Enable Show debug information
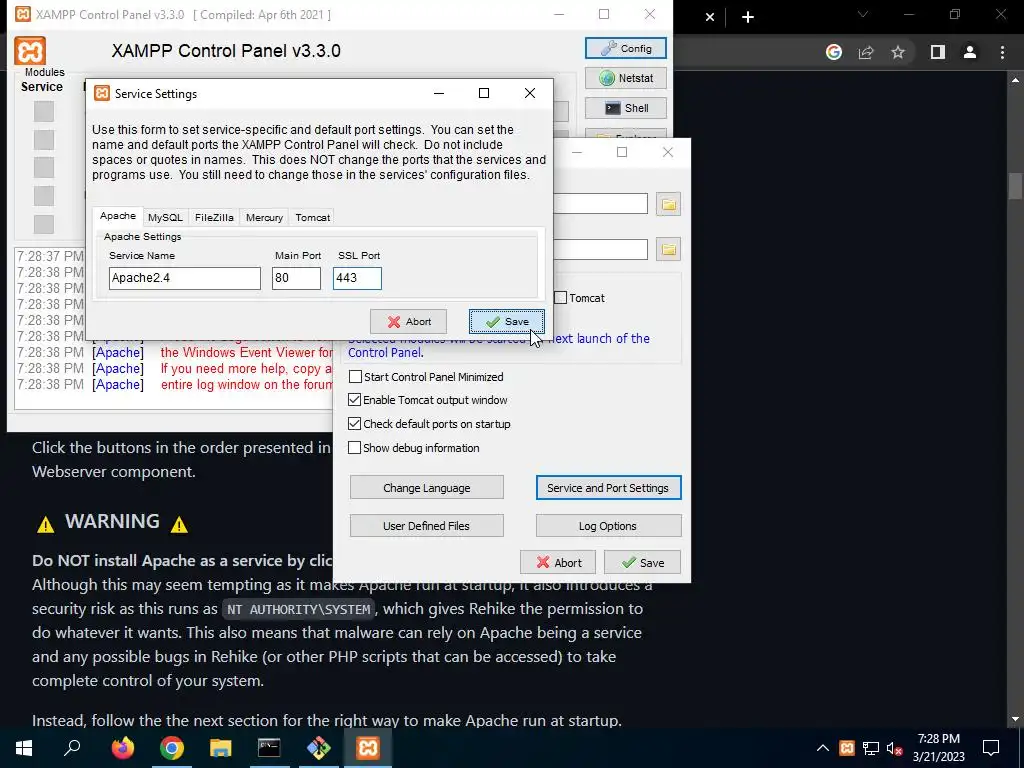Image resolution: width=1024 pixels, height=768 pixels. click(x=355, y=448)
